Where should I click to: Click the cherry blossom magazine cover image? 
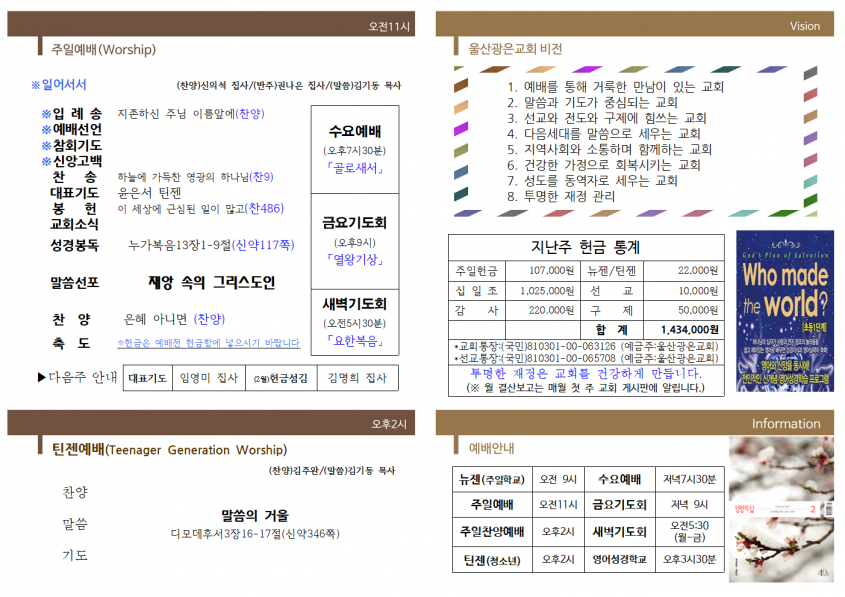pos(781,509)
